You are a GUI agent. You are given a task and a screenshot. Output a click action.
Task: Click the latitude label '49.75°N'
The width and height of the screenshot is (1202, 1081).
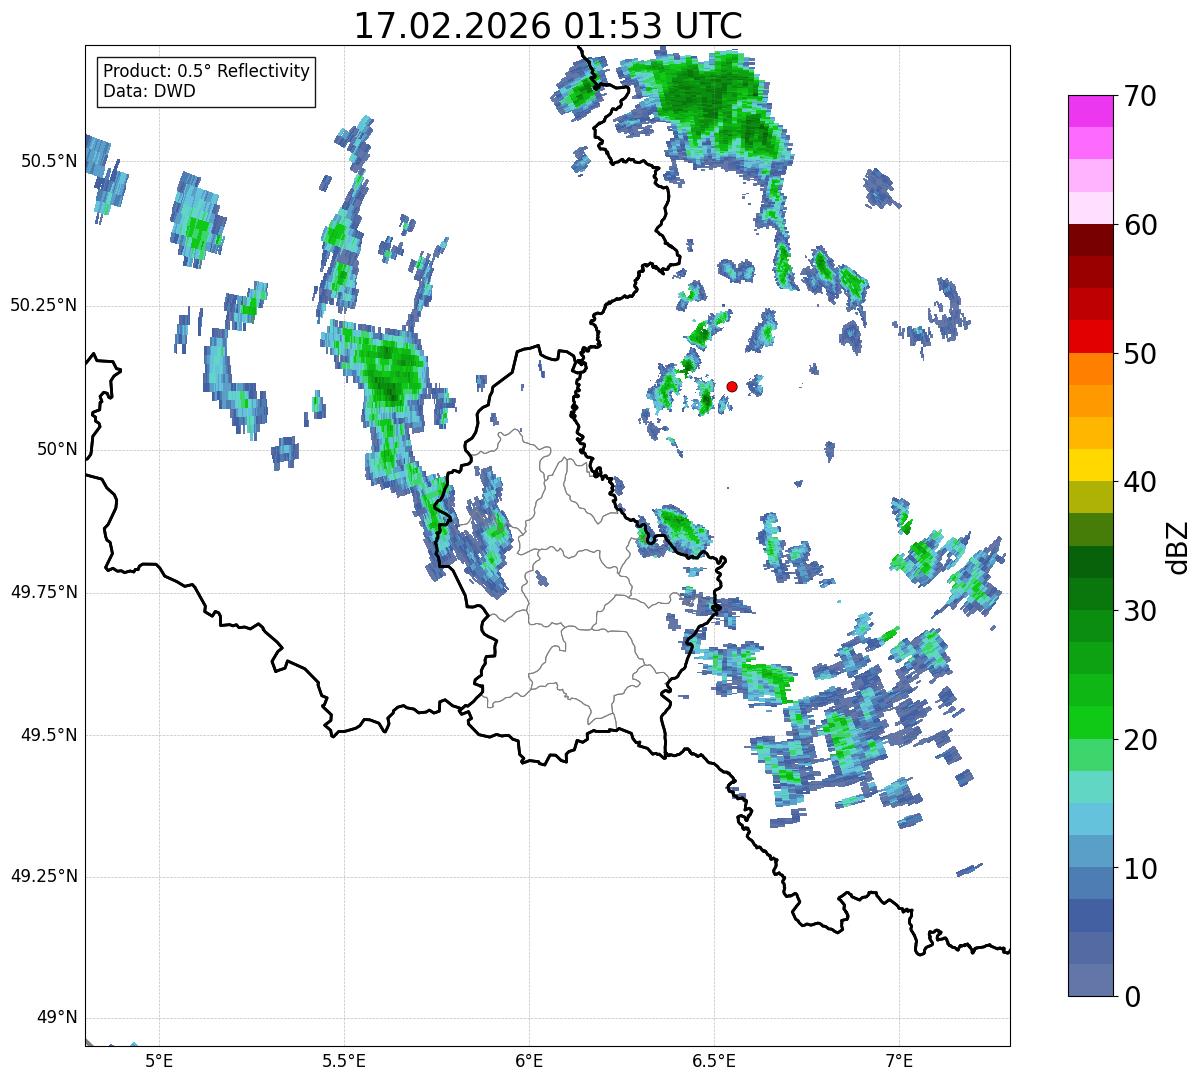[x=44, y=592]
